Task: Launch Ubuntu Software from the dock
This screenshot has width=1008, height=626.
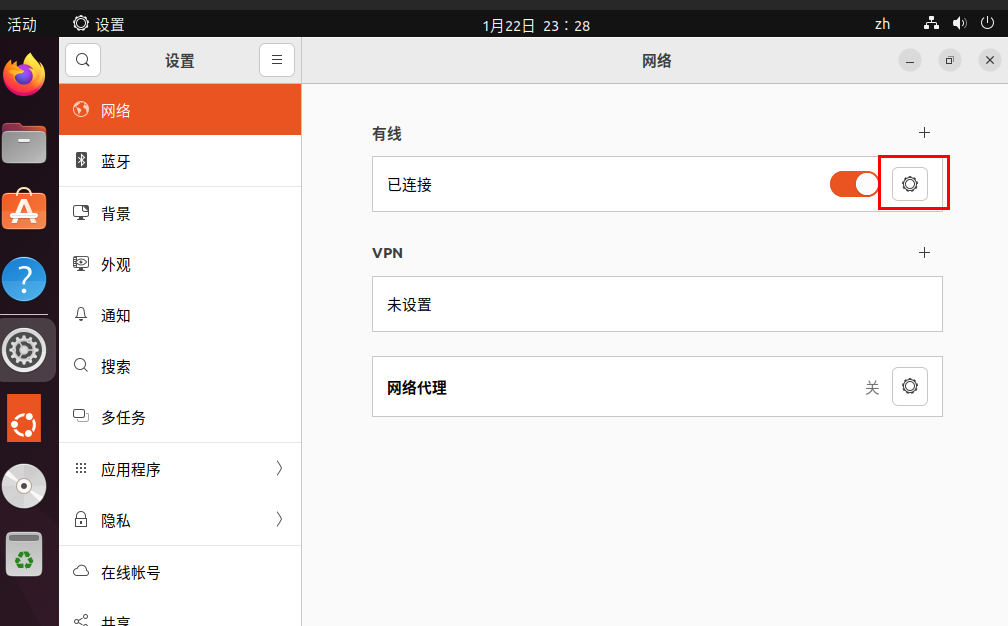Action: pos(25,210)
